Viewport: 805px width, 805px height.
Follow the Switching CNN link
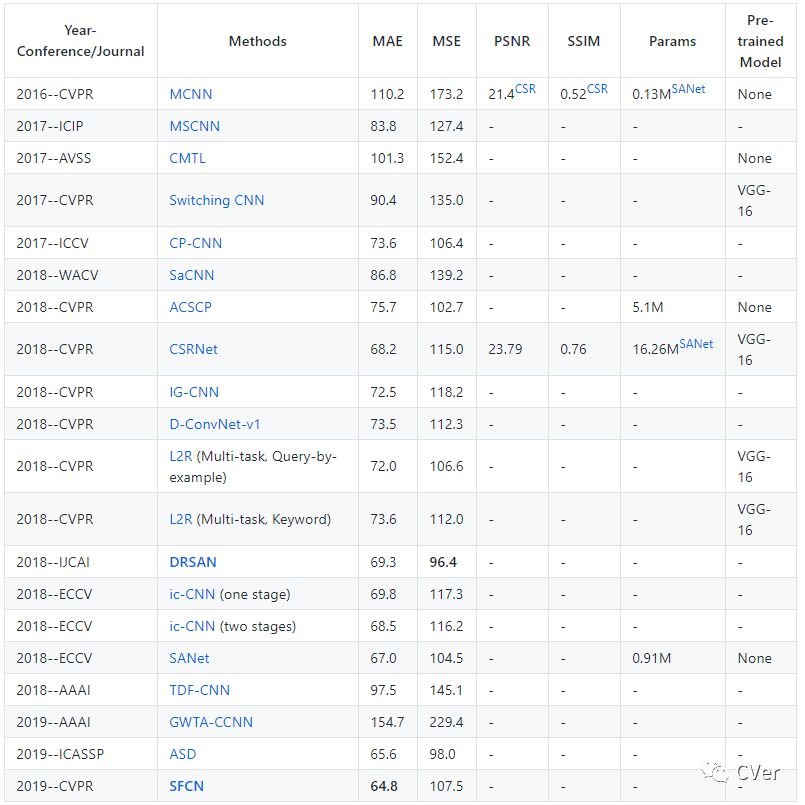pyautogui.click(x=216, y=200)
